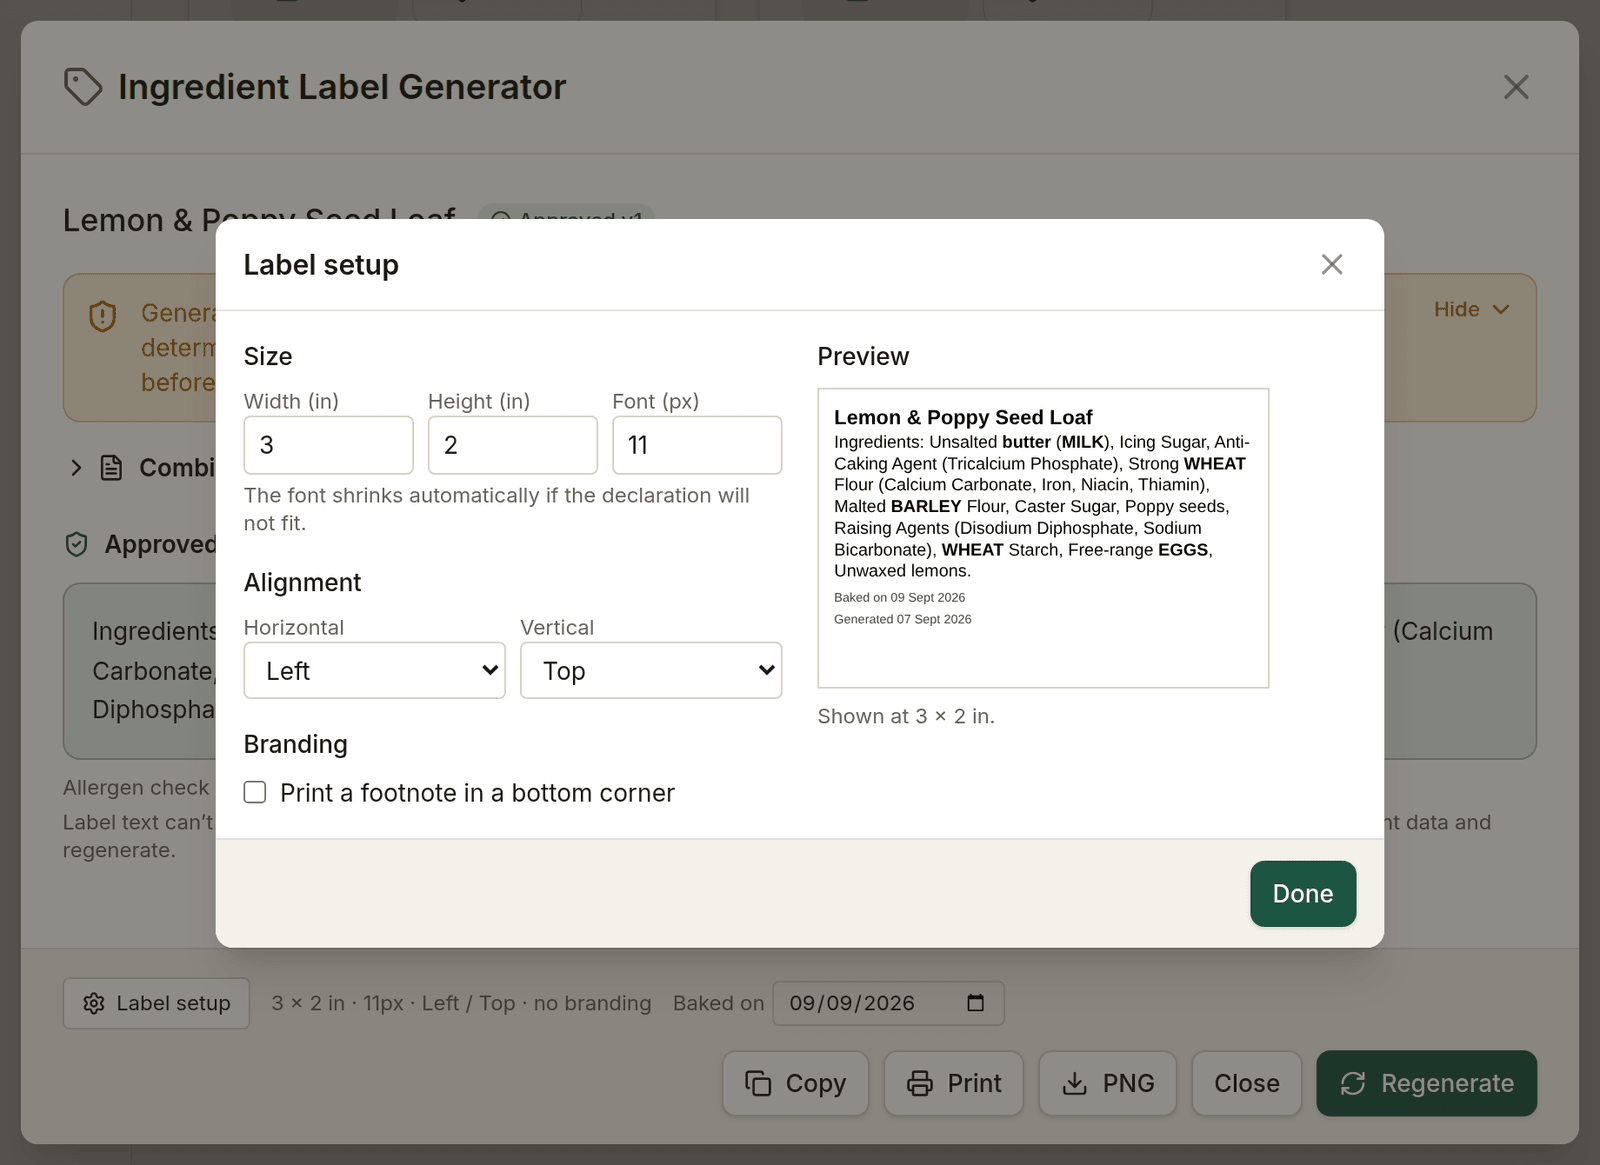This screenshot has height=1165, width=1600.
Task: Click the 'Label setup' dialog title
Action: click(321, 265)
